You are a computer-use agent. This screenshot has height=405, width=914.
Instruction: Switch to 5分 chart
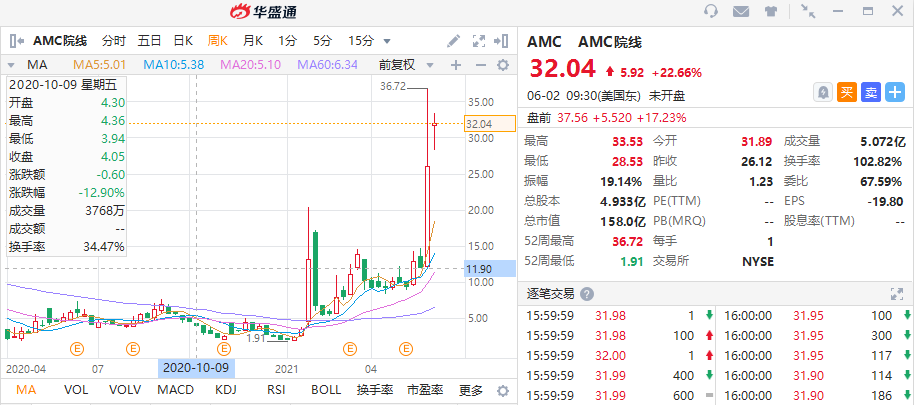(x=322, y=41)
